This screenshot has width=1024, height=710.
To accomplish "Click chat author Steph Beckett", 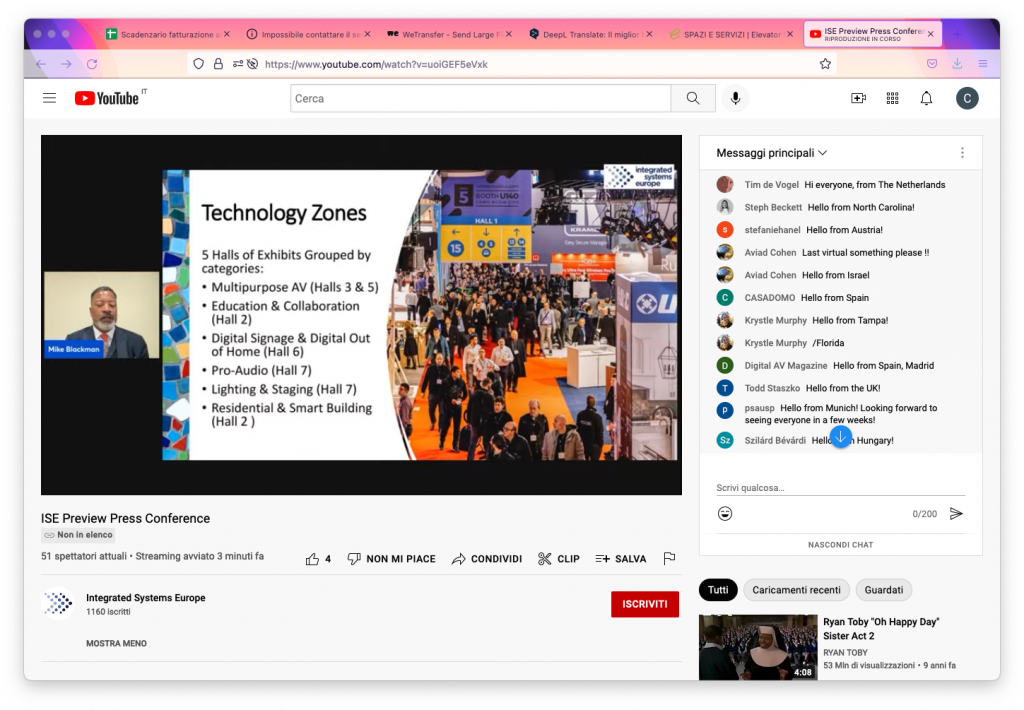I will click(773, 207).
